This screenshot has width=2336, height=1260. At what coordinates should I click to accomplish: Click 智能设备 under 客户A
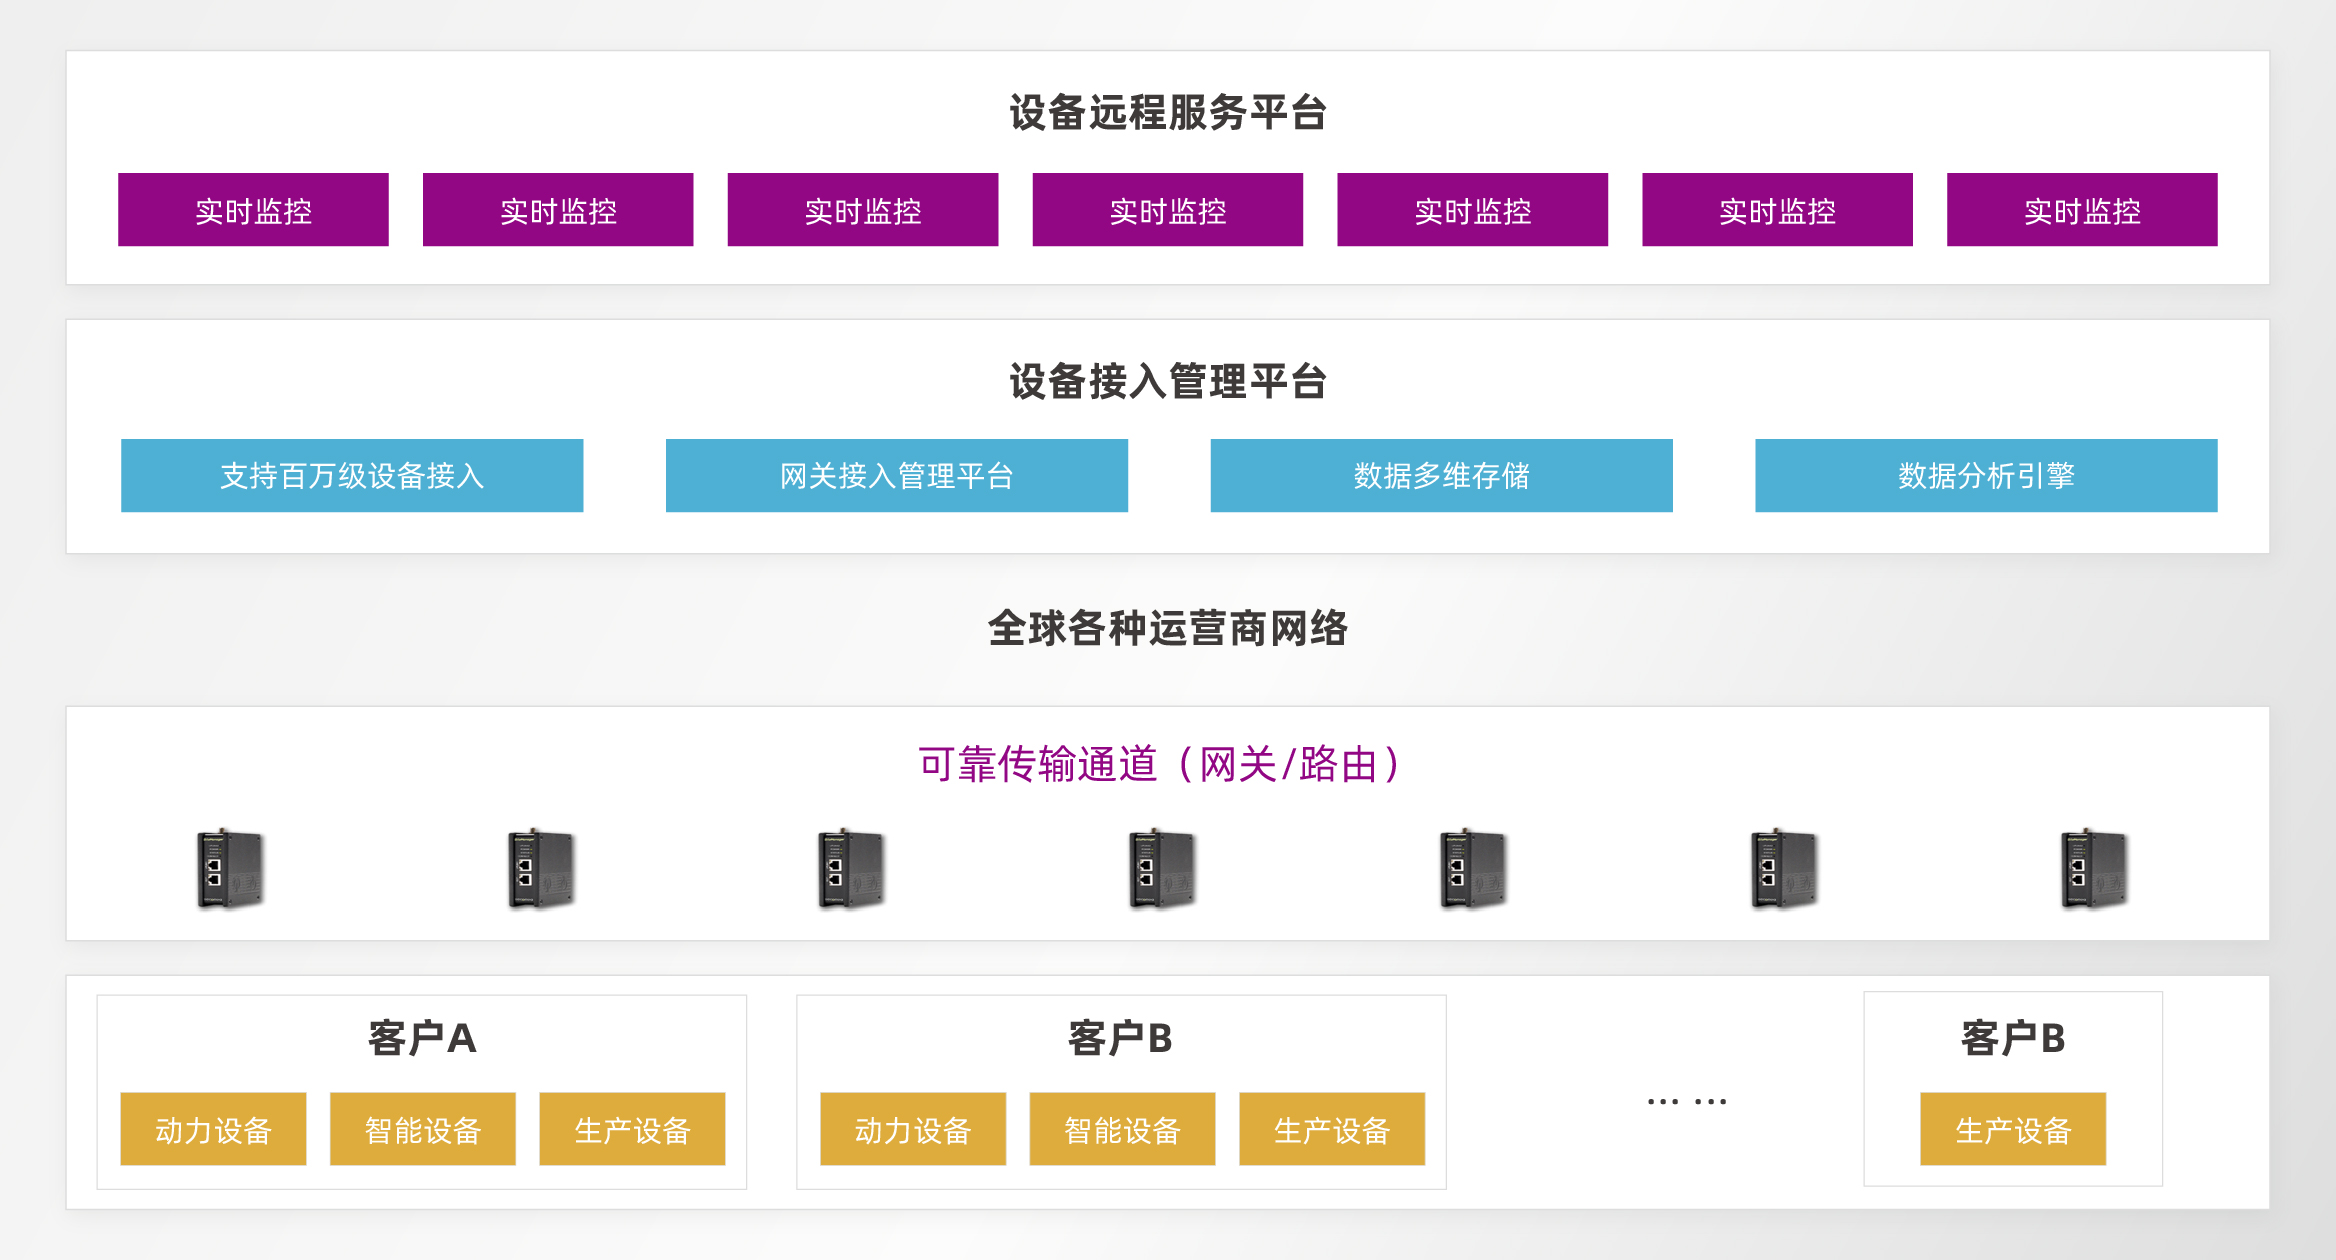click(423, 1129)
